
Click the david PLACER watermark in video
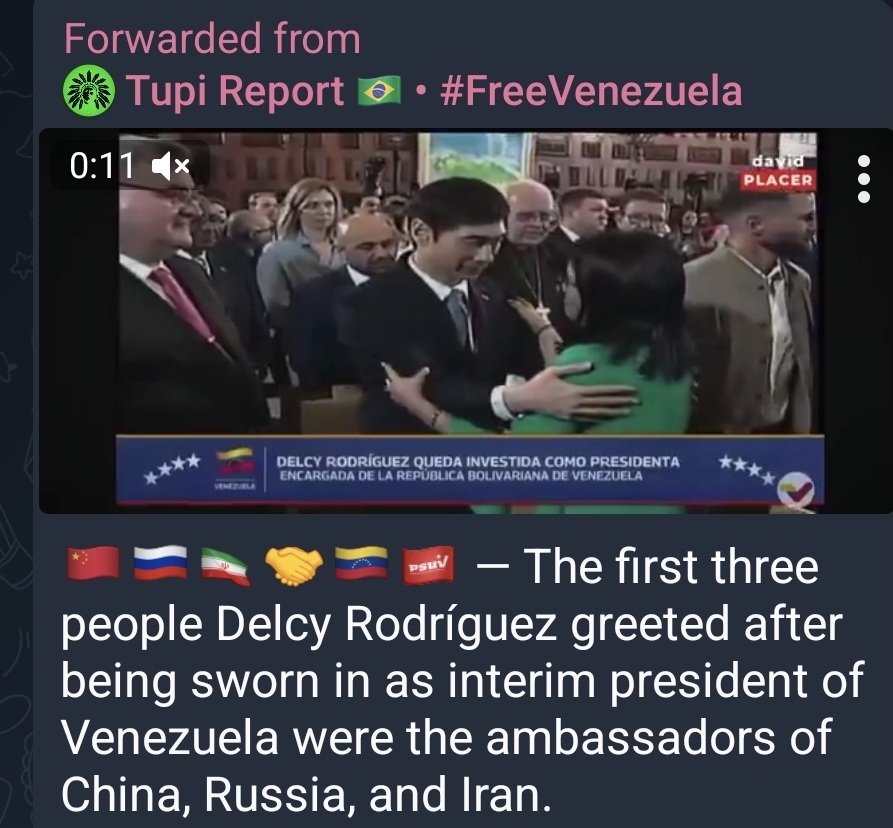(x=778, y=171)
